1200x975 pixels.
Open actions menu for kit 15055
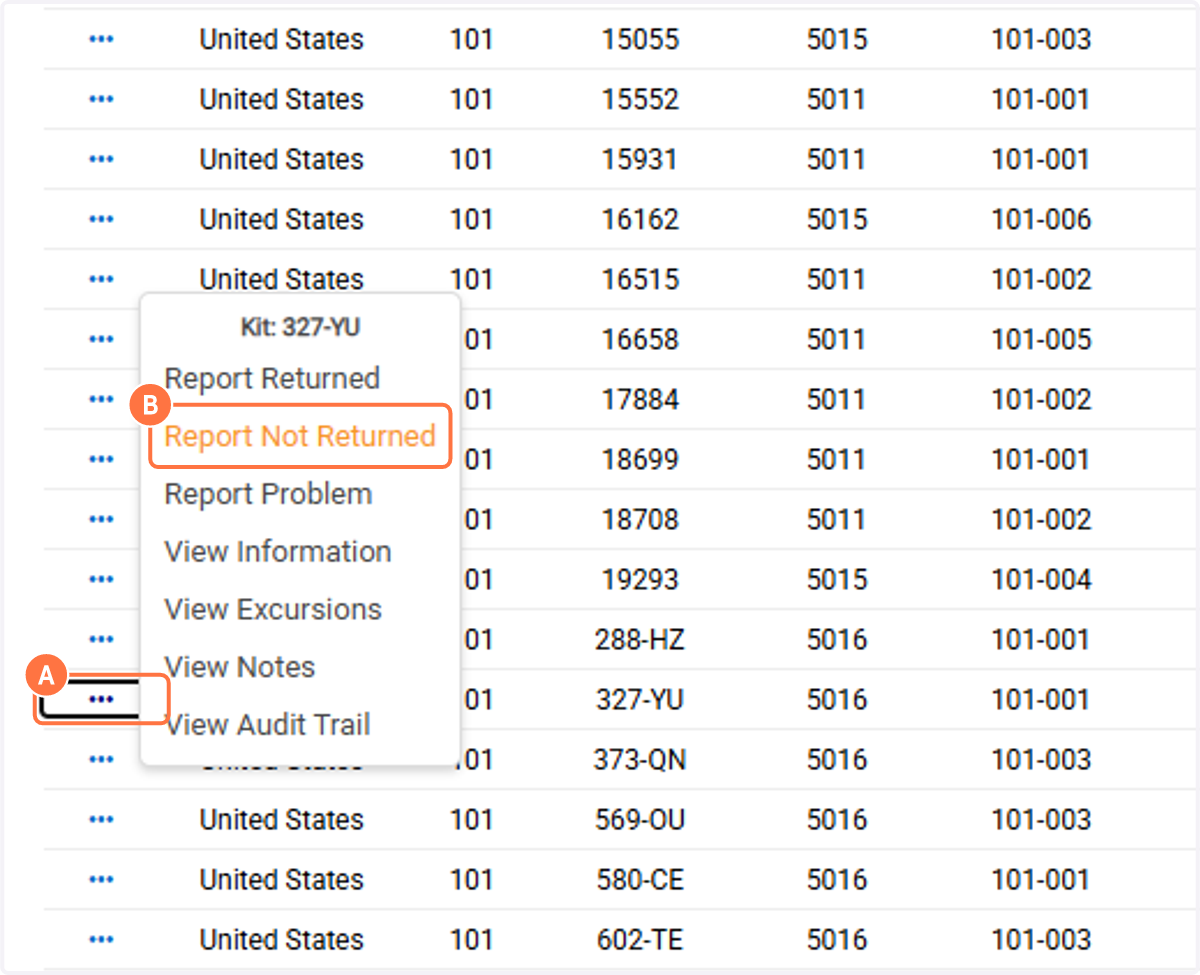point(101,40)
